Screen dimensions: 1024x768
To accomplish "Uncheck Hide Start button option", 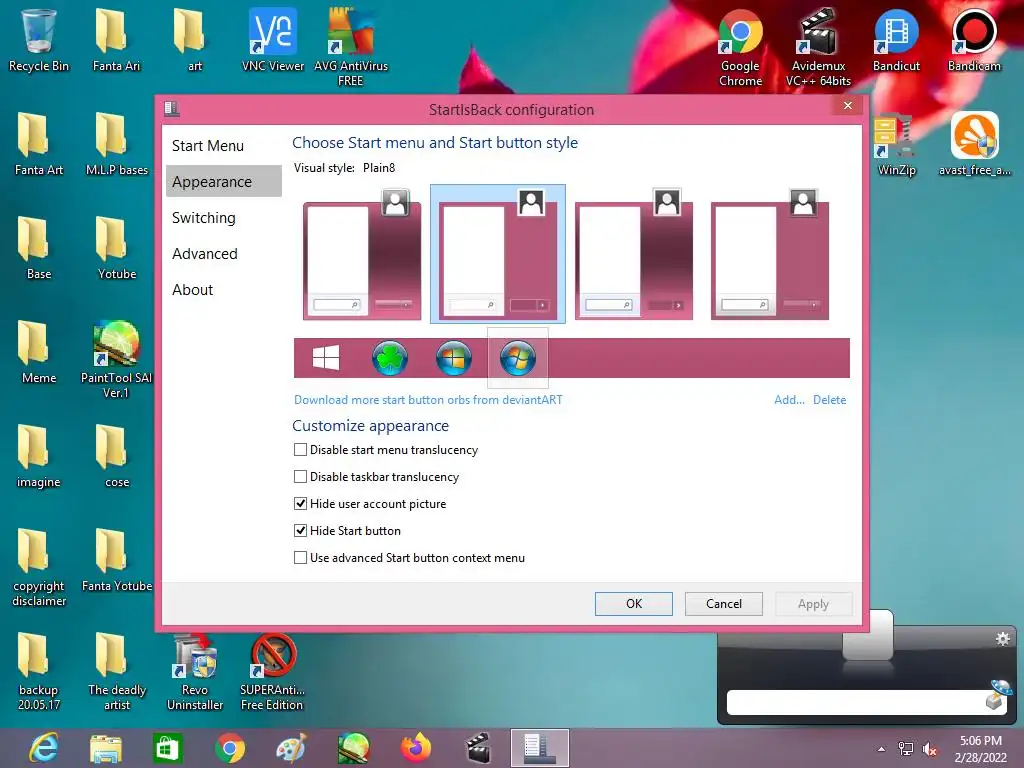I will pos(300,531).
